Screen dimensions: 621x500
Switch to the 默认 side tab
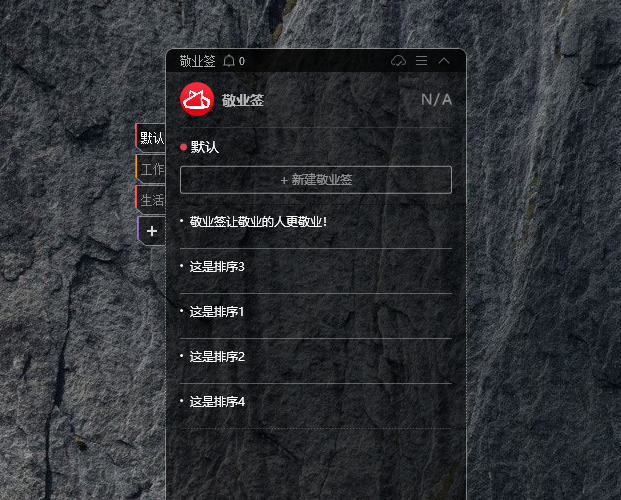[x=151, y=138]
